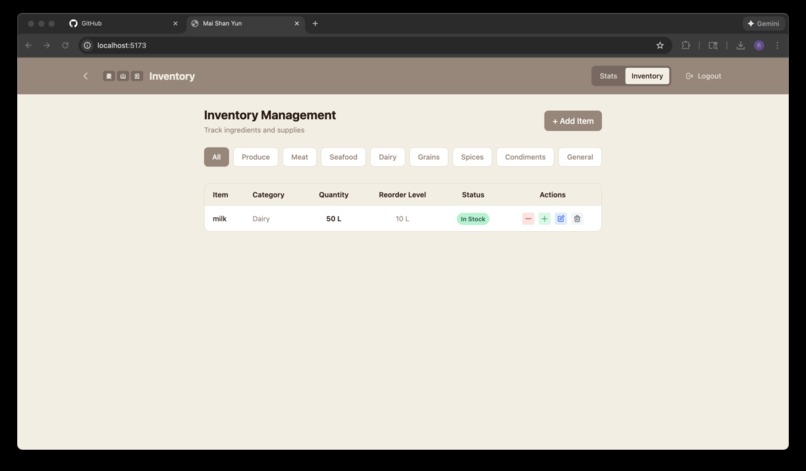View site information icon in address bar
806x471 pixels.
[x=87, y=45]
